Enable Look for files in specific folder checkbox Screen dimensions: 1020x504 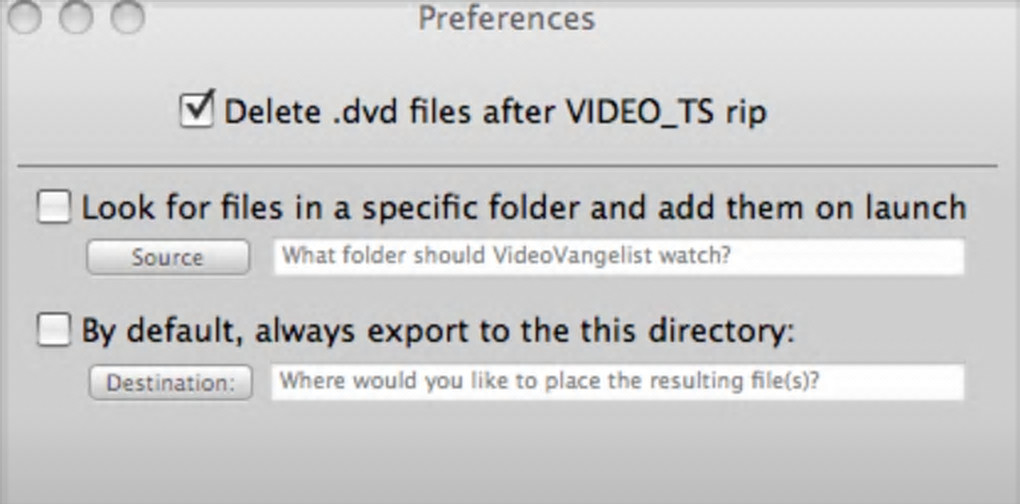coord(54,208)
